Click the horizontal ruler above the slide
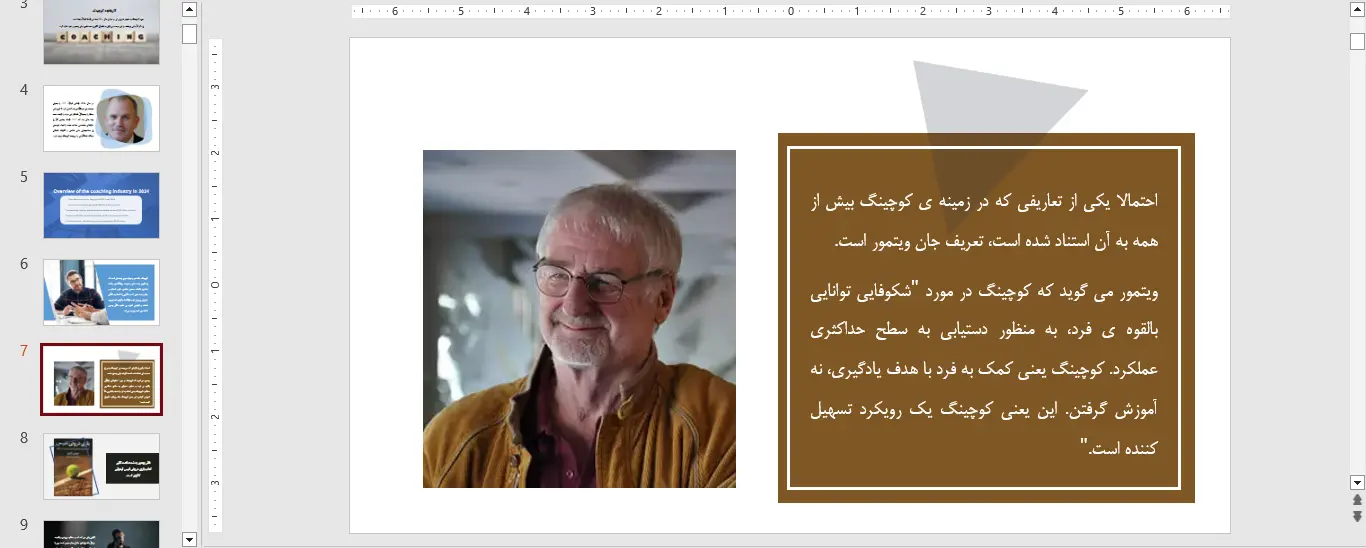Image resolution: width=1366 pixels, height=548 pixels. (x=790, y=12)
